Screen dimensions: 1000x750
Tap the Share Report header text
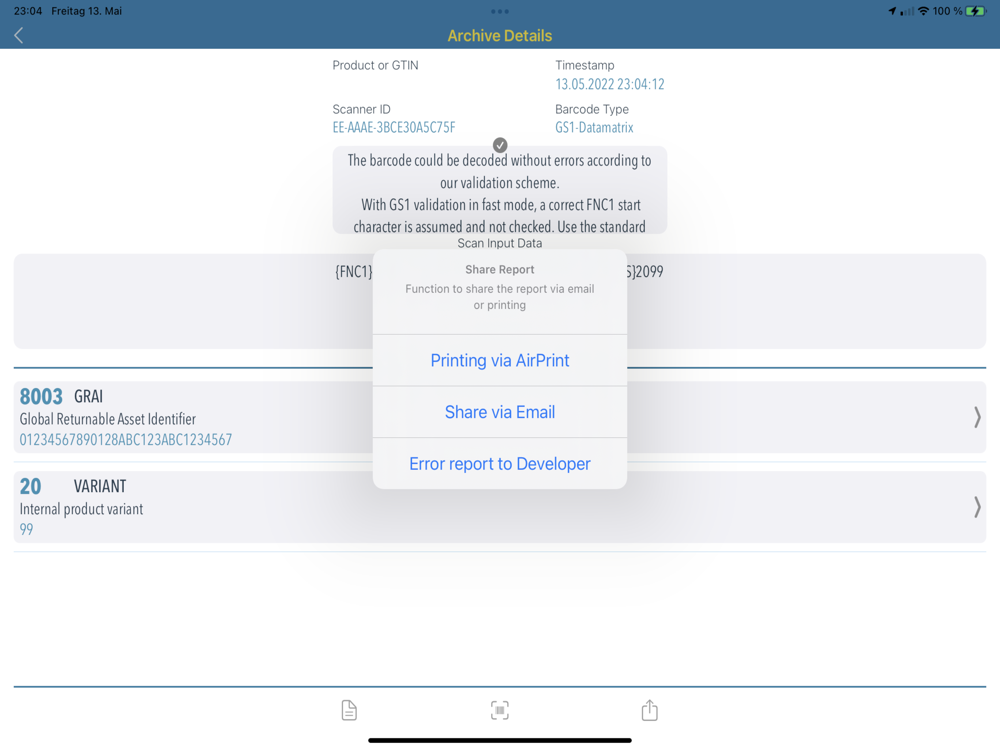coord(499,269)
